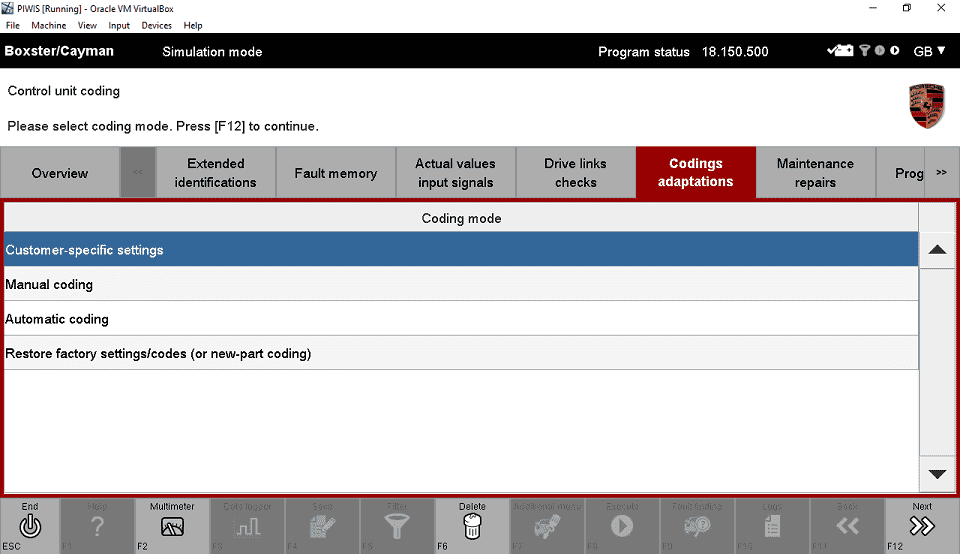Click the scroll down arrow in list
960x554 pixels.
tap(937, 474)
